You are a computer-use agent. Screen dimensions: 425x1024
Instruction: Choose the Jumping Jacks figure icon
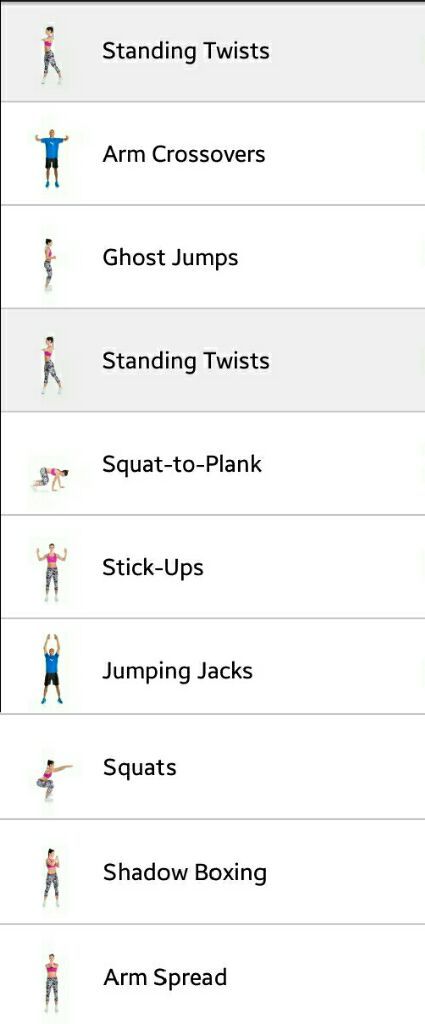pos(52,668)
